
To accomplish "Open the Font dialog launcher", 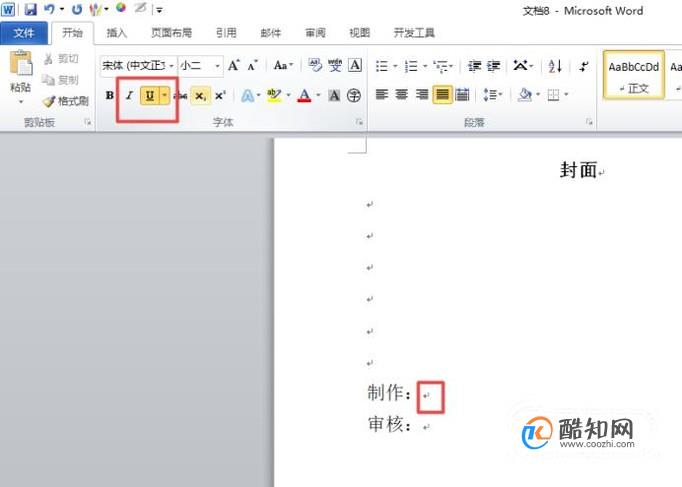I will tap(359, 122).
